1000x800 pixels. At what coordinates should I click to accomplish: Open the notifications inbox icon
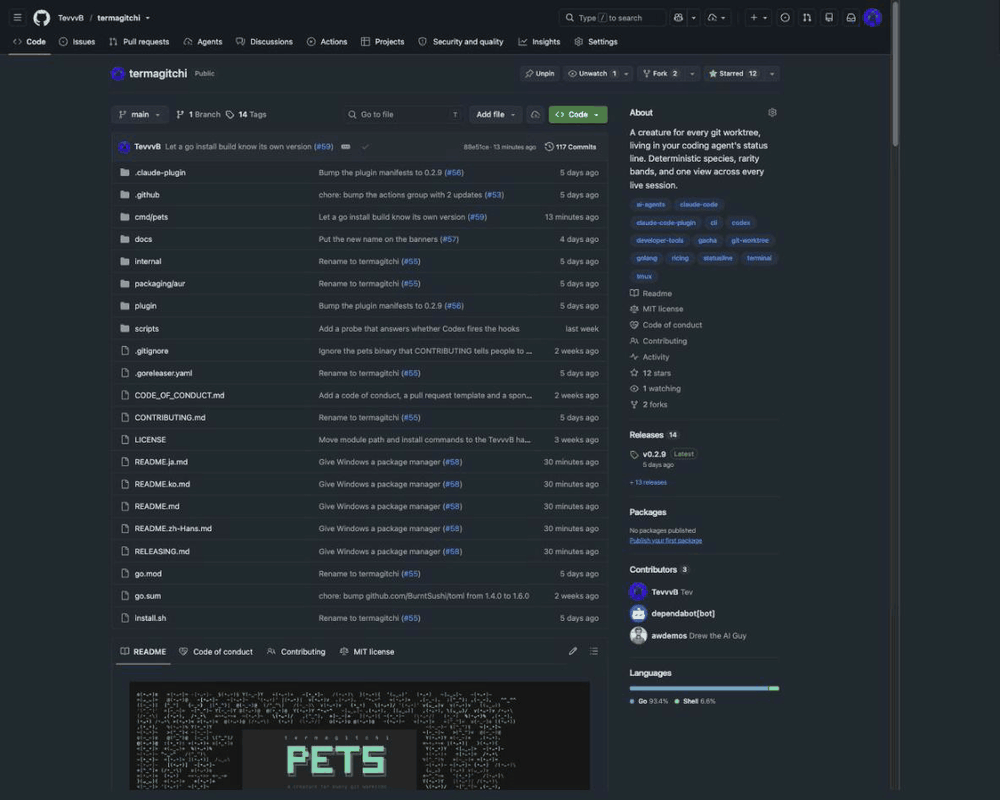(x=851, y=18)
